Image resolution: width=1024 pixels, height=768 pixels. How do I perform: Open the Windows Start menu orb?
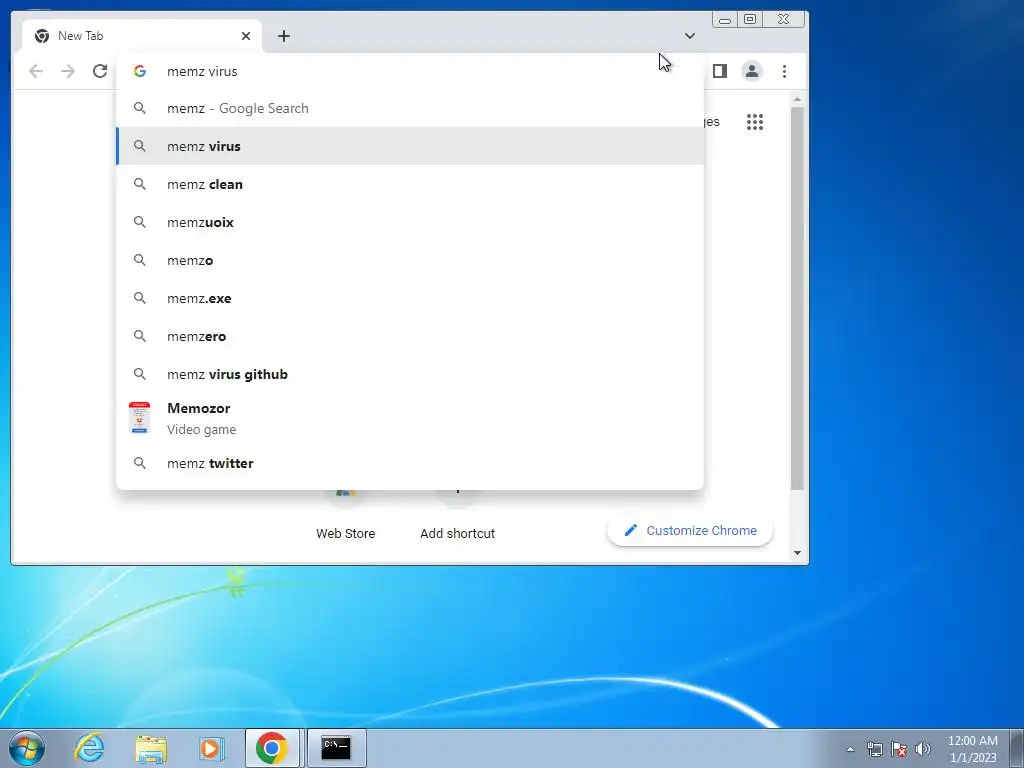point(27,748)
